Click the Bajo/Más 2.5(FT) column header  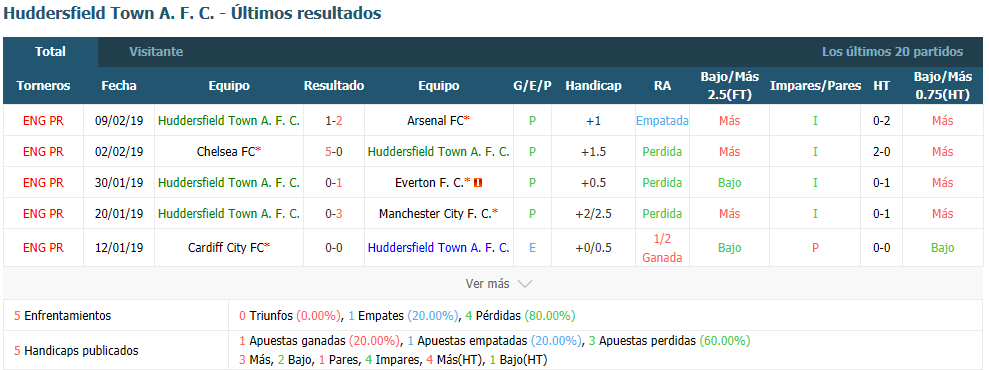(x=729, y=86)
